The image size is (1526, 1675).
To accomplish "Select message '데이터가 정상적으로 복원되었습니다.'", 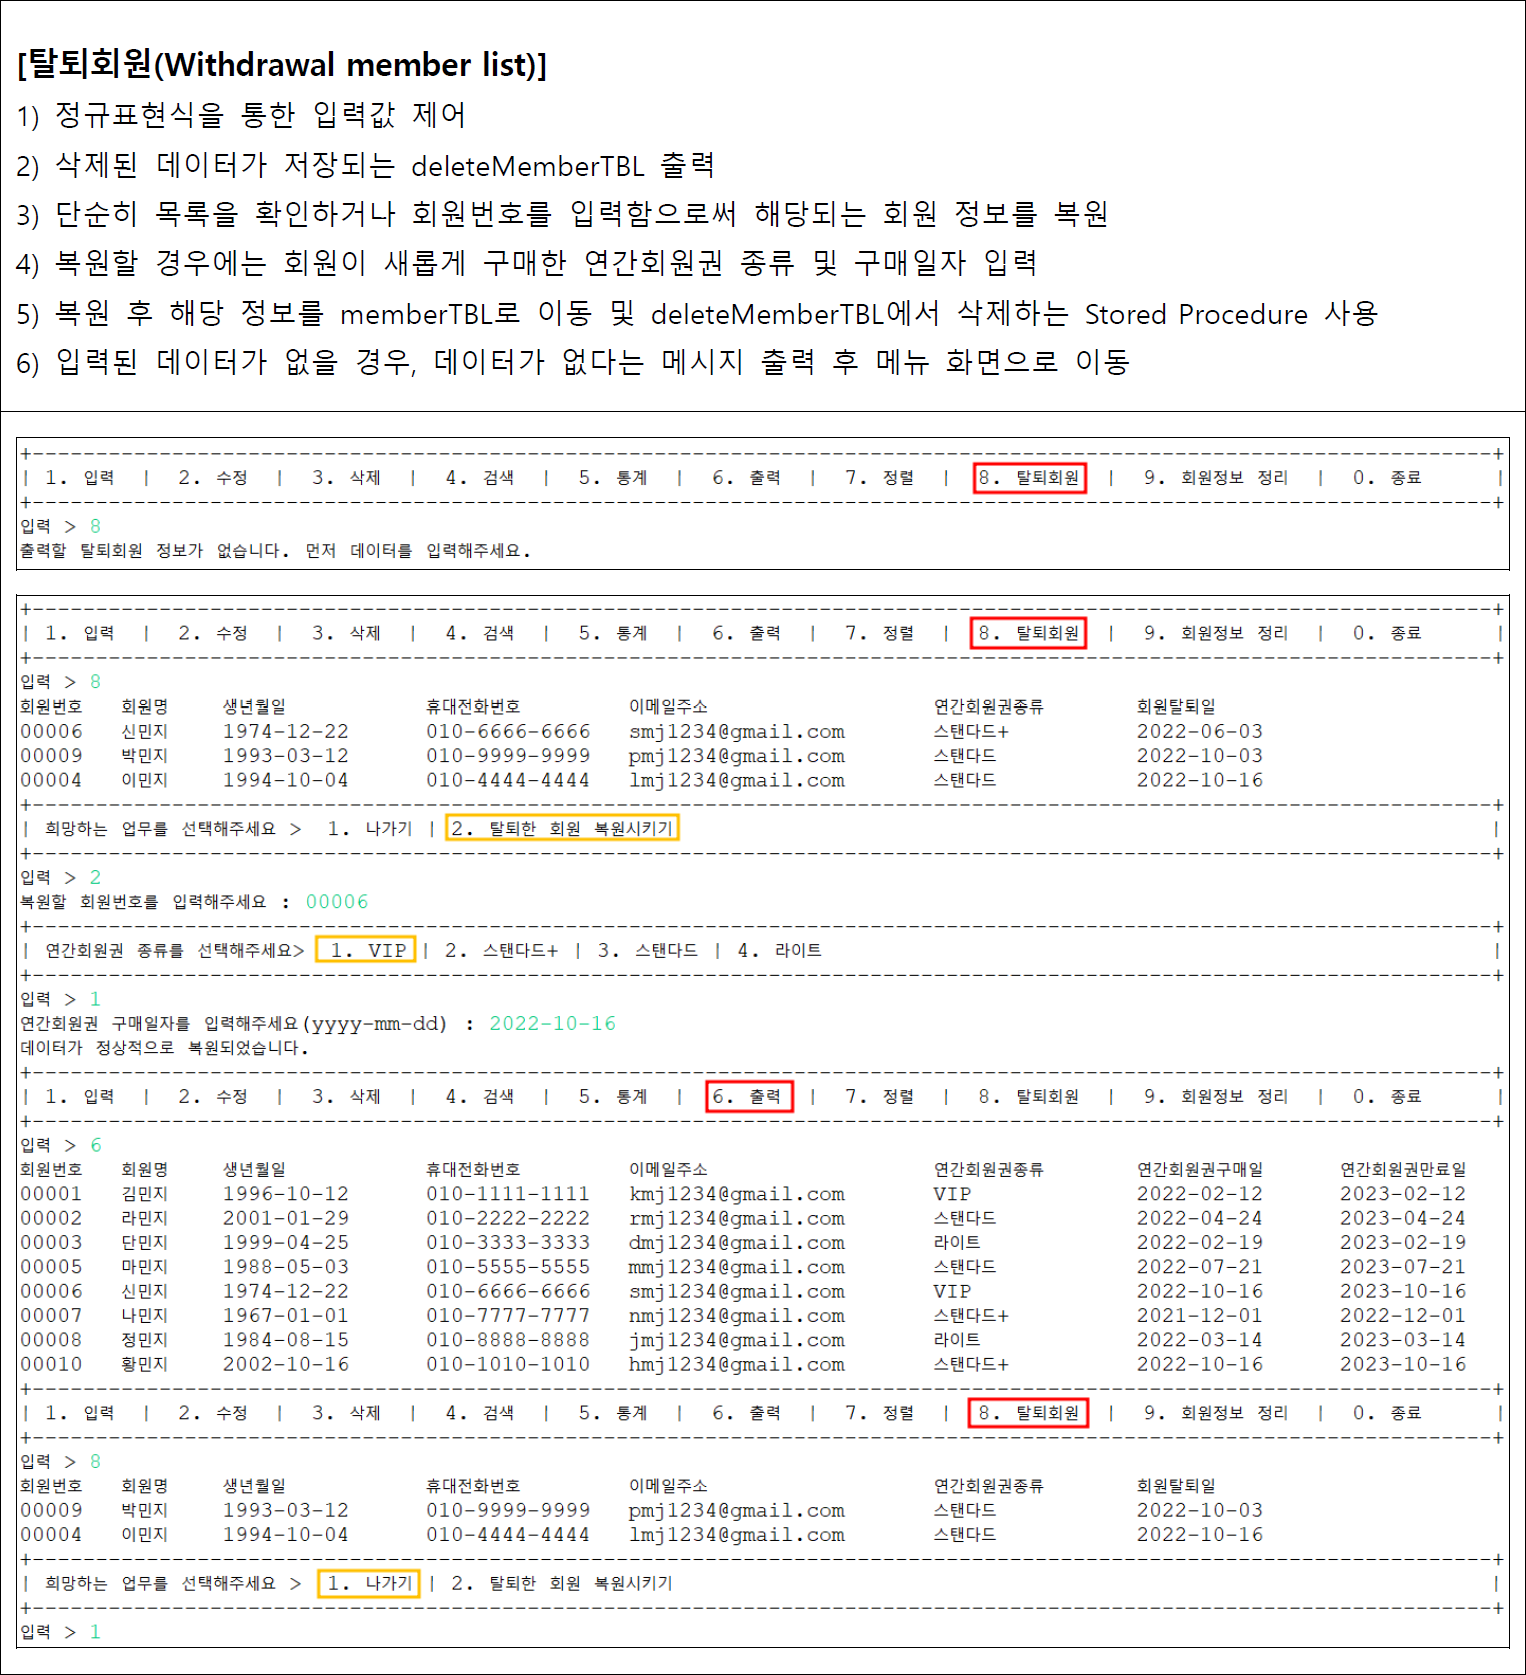I will click(165, 1048).
